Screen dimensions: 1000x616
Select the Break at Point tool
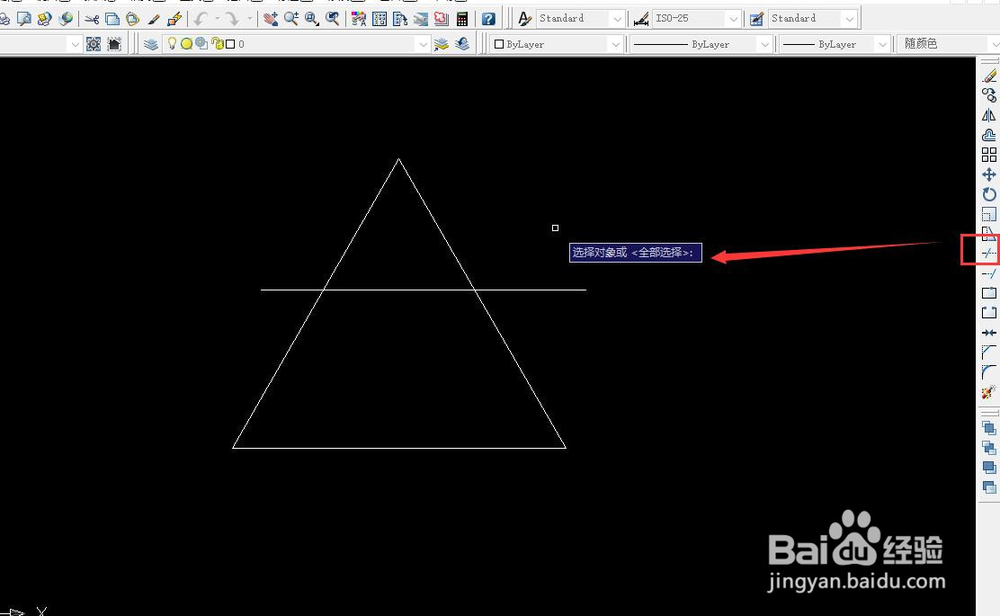coord(989,293)
